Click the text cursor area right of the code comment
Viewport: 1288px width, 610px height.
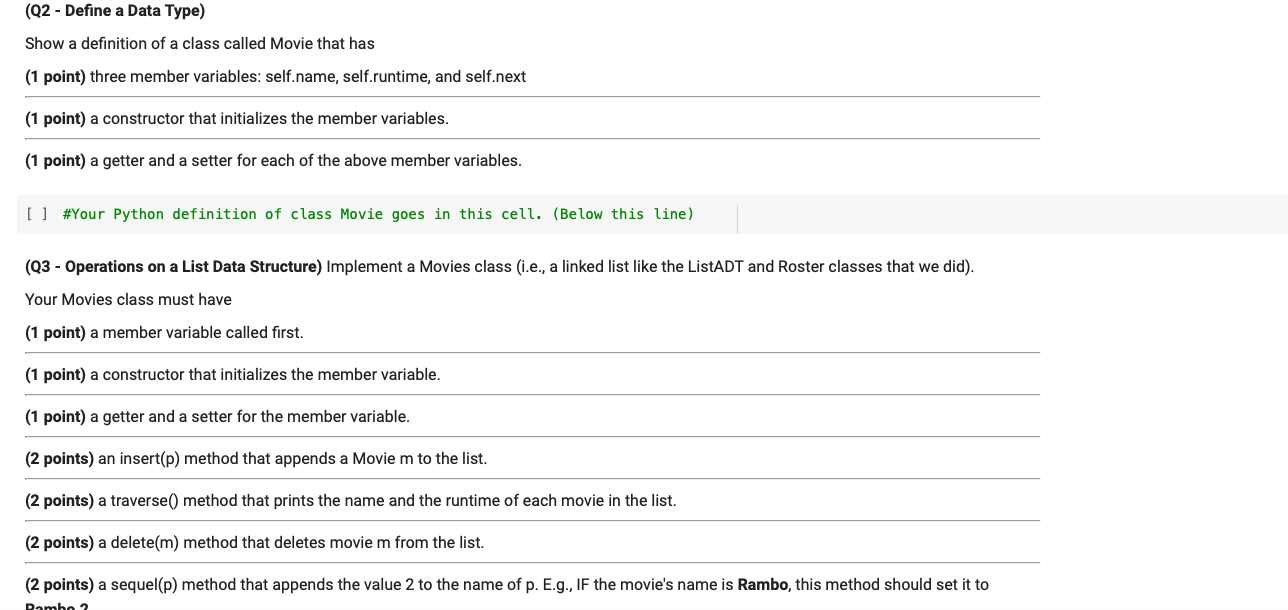pos(738,213)
